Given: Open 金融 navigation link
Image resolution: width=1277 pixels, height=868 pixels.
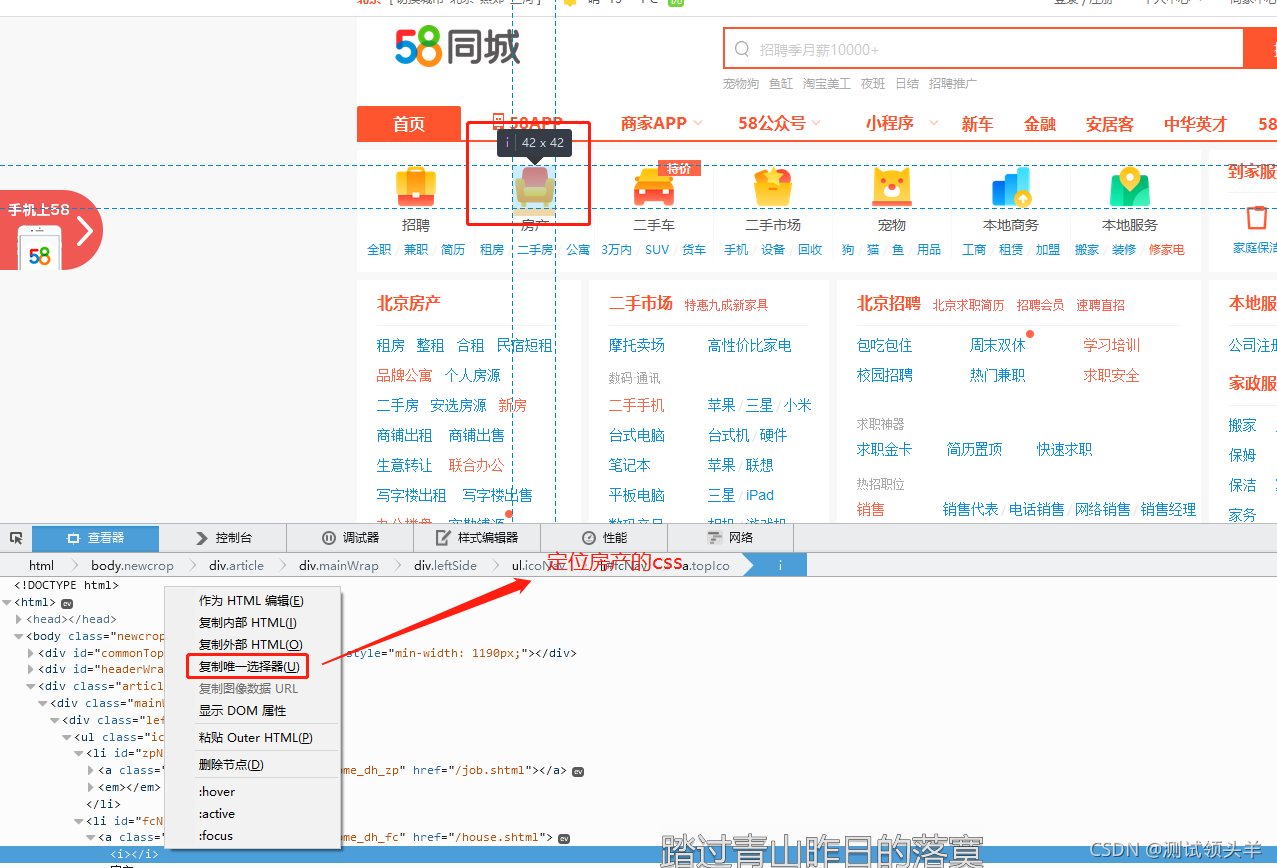Looking at the screenshot, I should point(1040,124).
